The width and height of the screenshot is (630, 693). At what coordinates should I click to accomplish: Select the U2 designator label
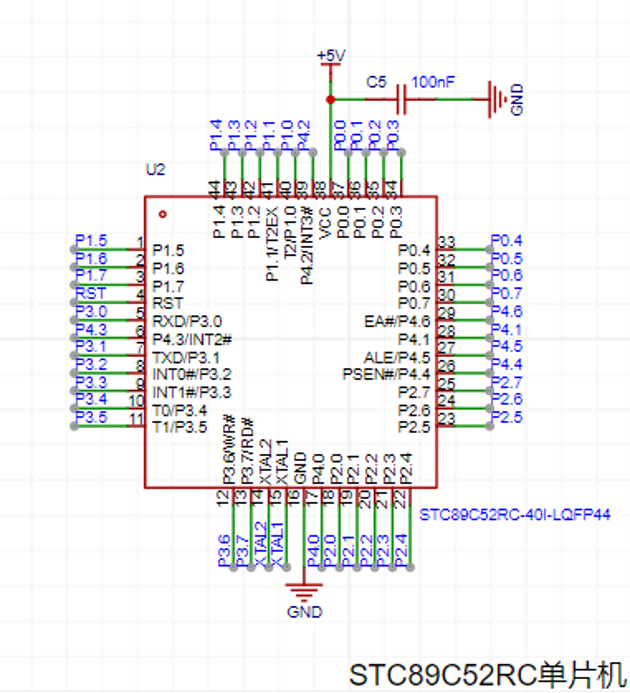(155, 169)
